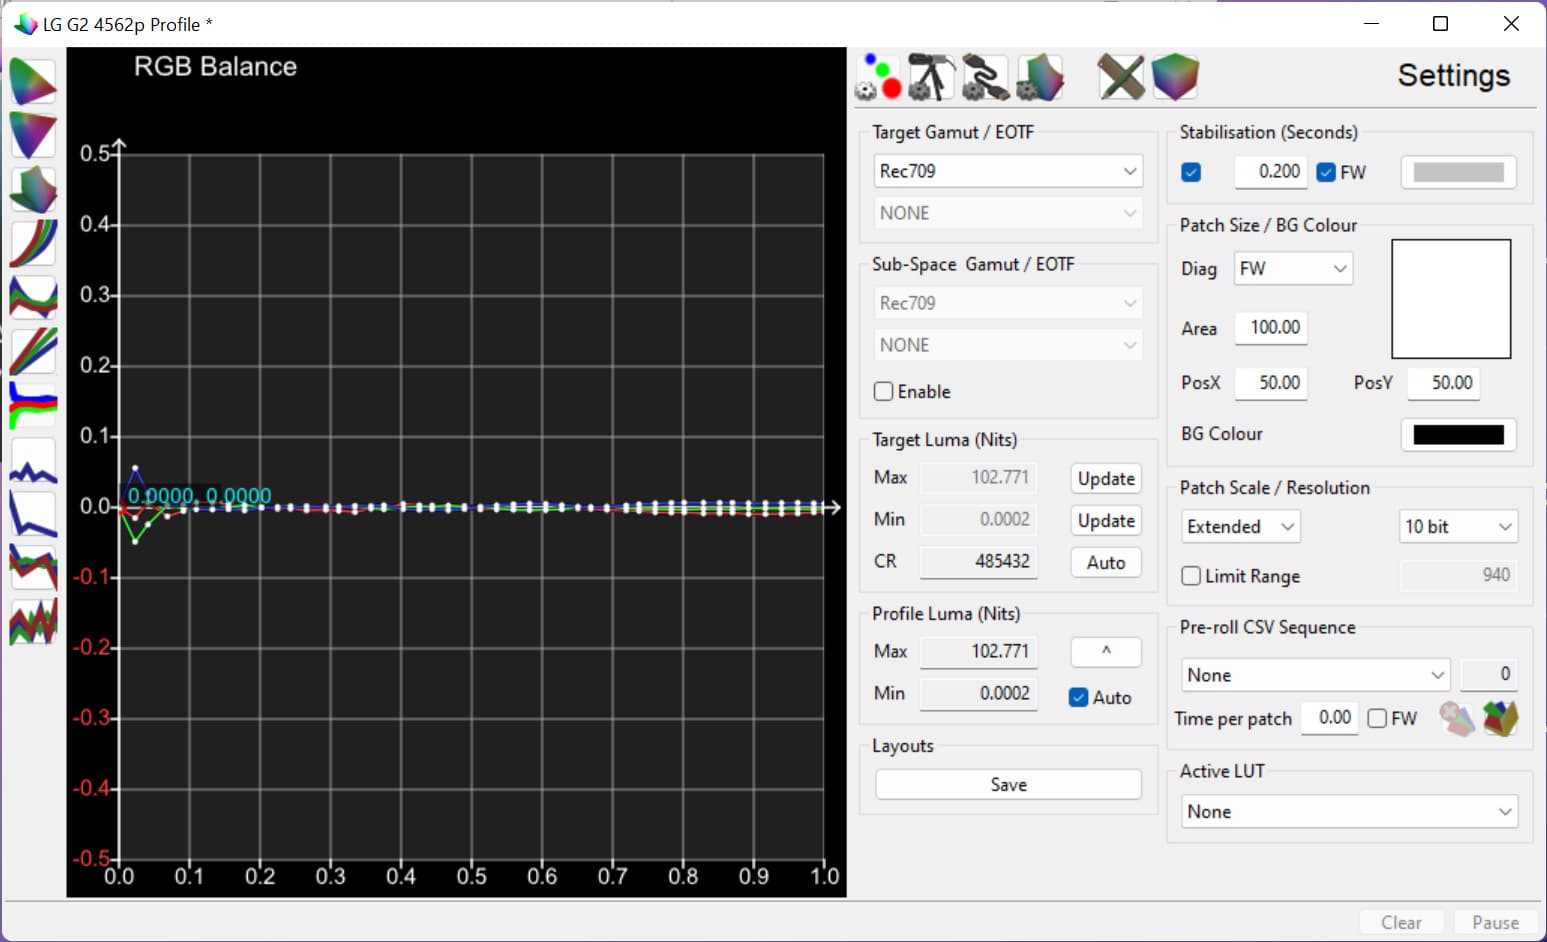1547x942 pixels.
Task: Open probe options tripod icon
Action: 931,77
